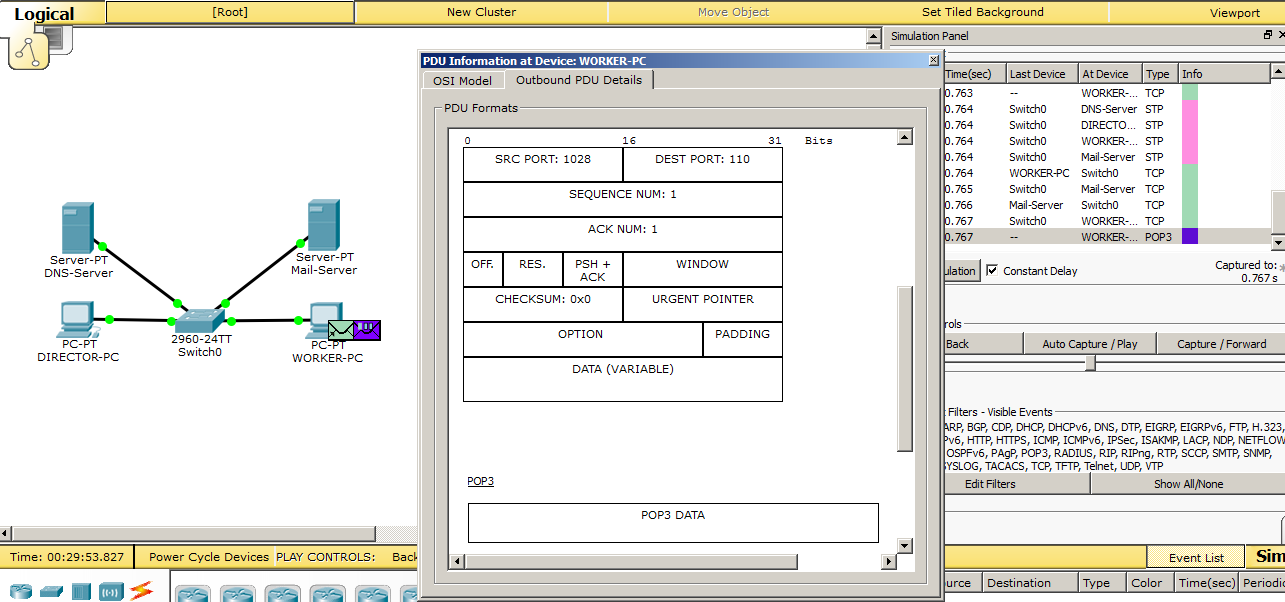Switch to Outbound PDU Details tab
Image resolution: width=1285 pixels, height=602 pixels.
coord(579,80)
